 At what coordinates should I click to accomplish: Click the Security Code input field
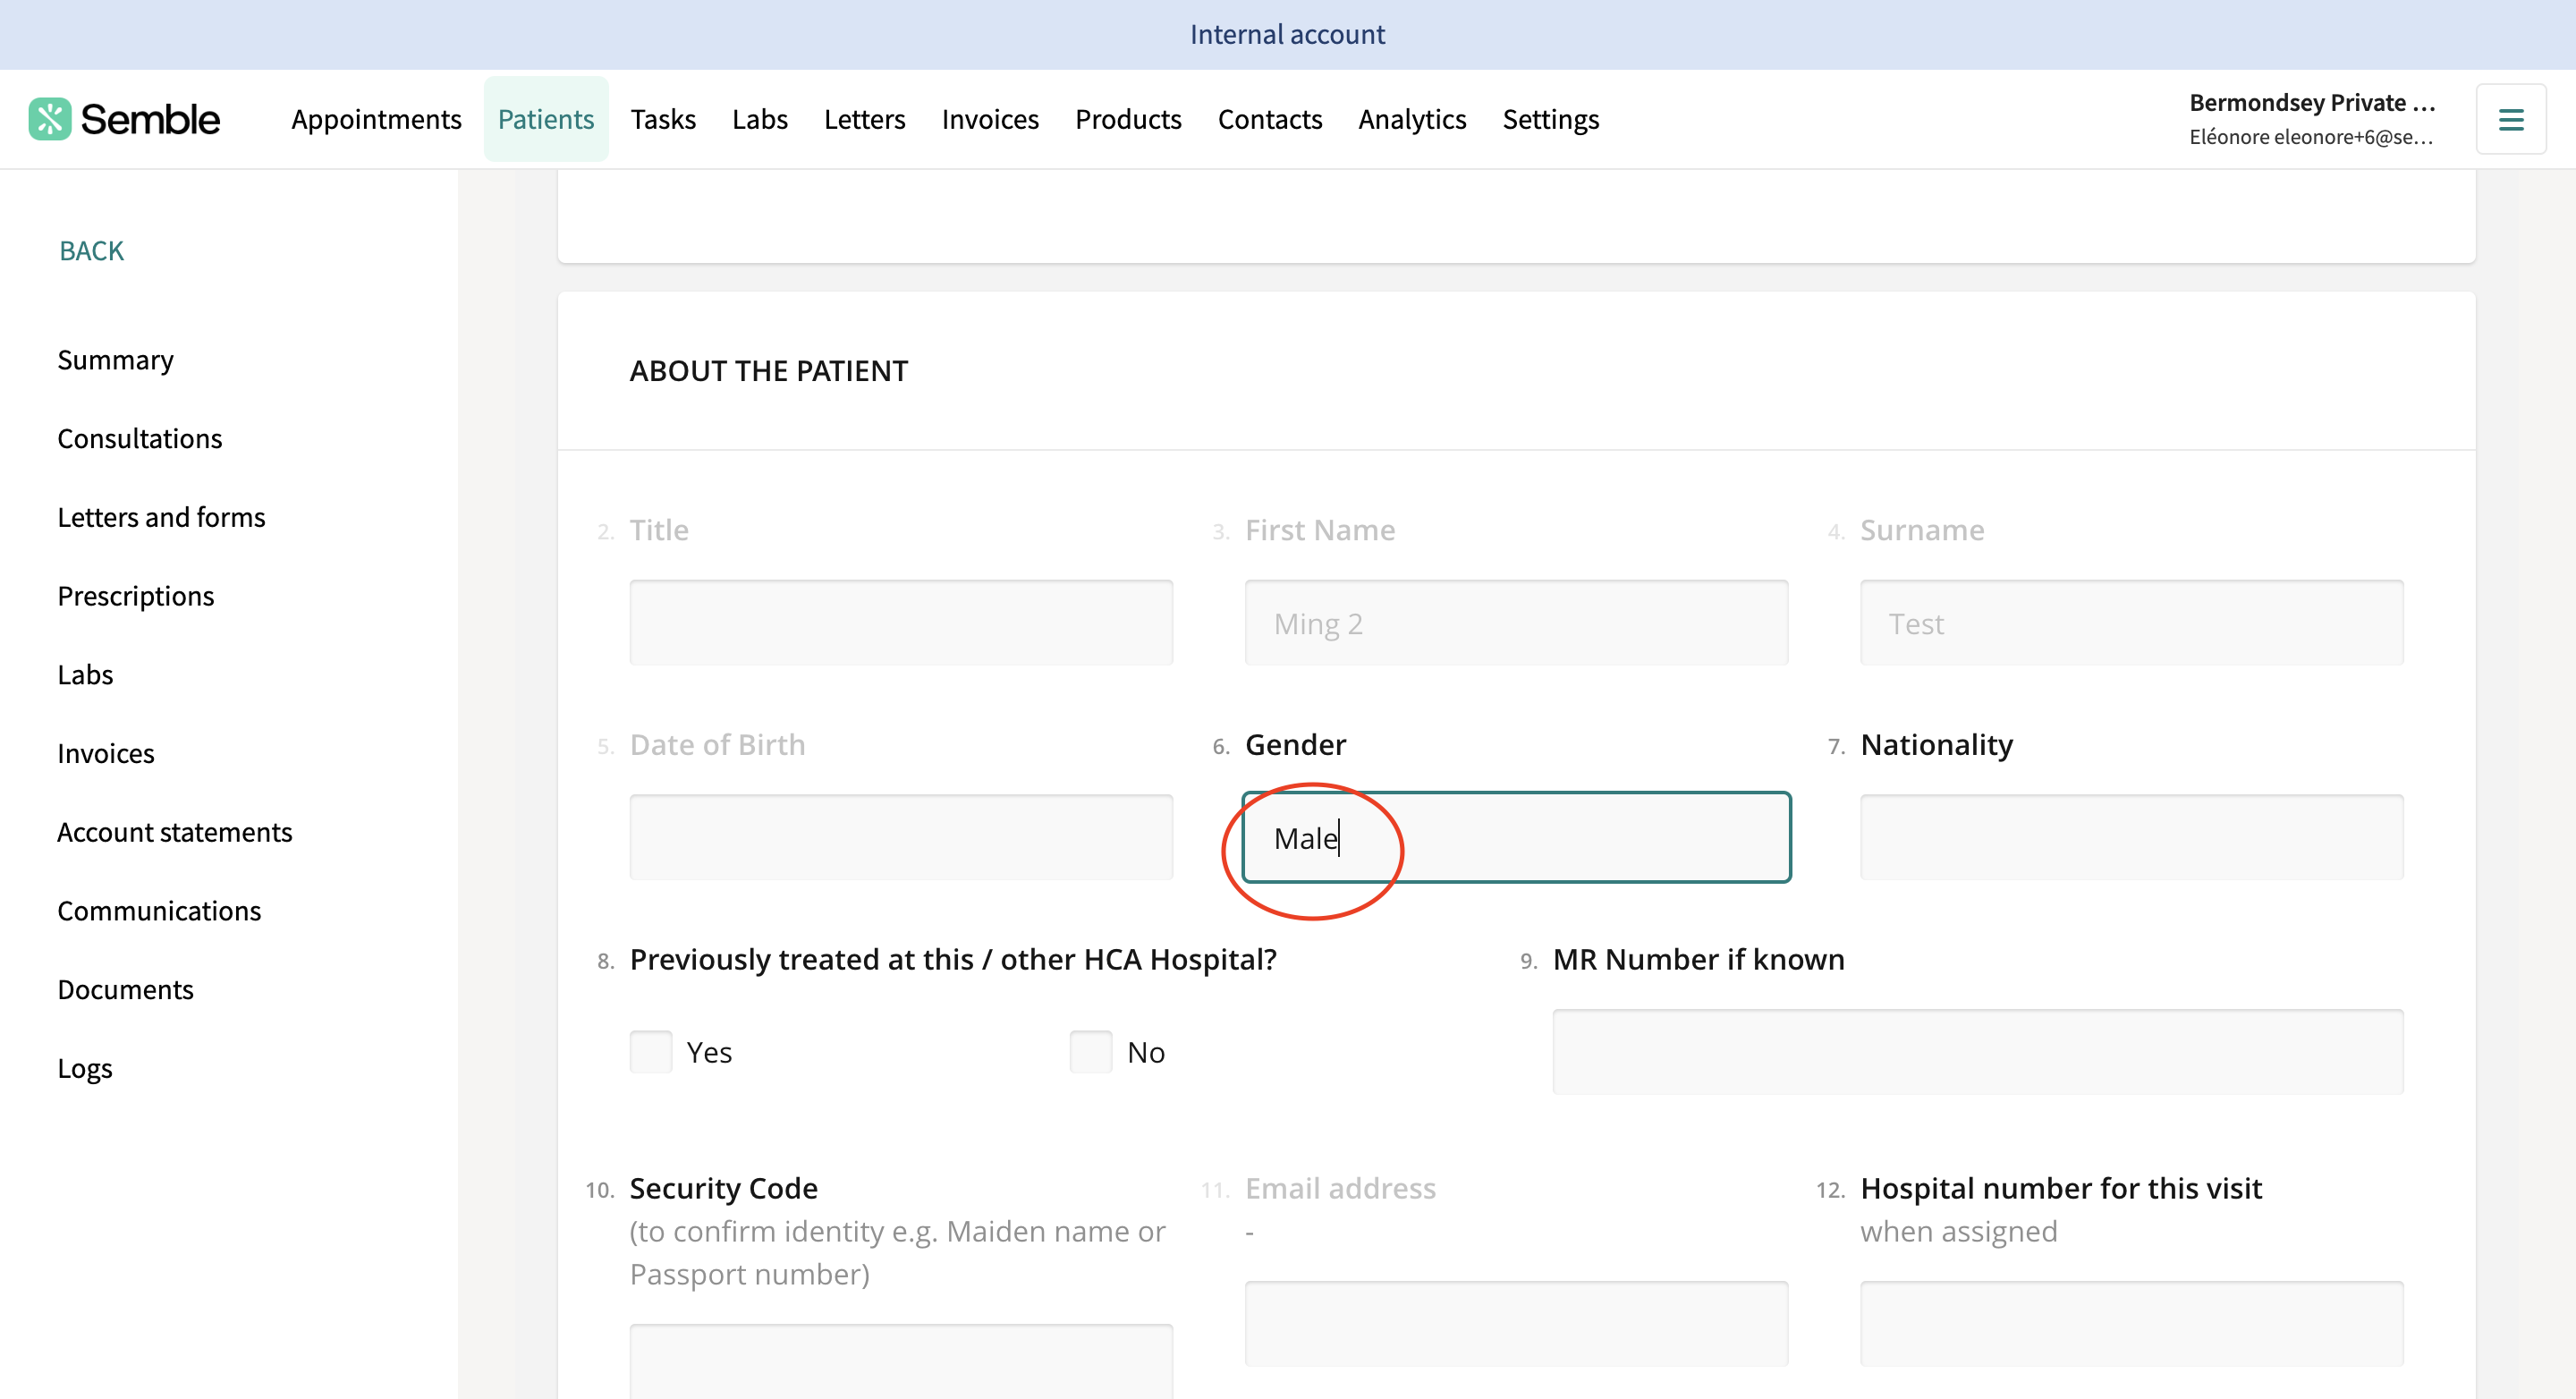click(x=901, y=1362)
